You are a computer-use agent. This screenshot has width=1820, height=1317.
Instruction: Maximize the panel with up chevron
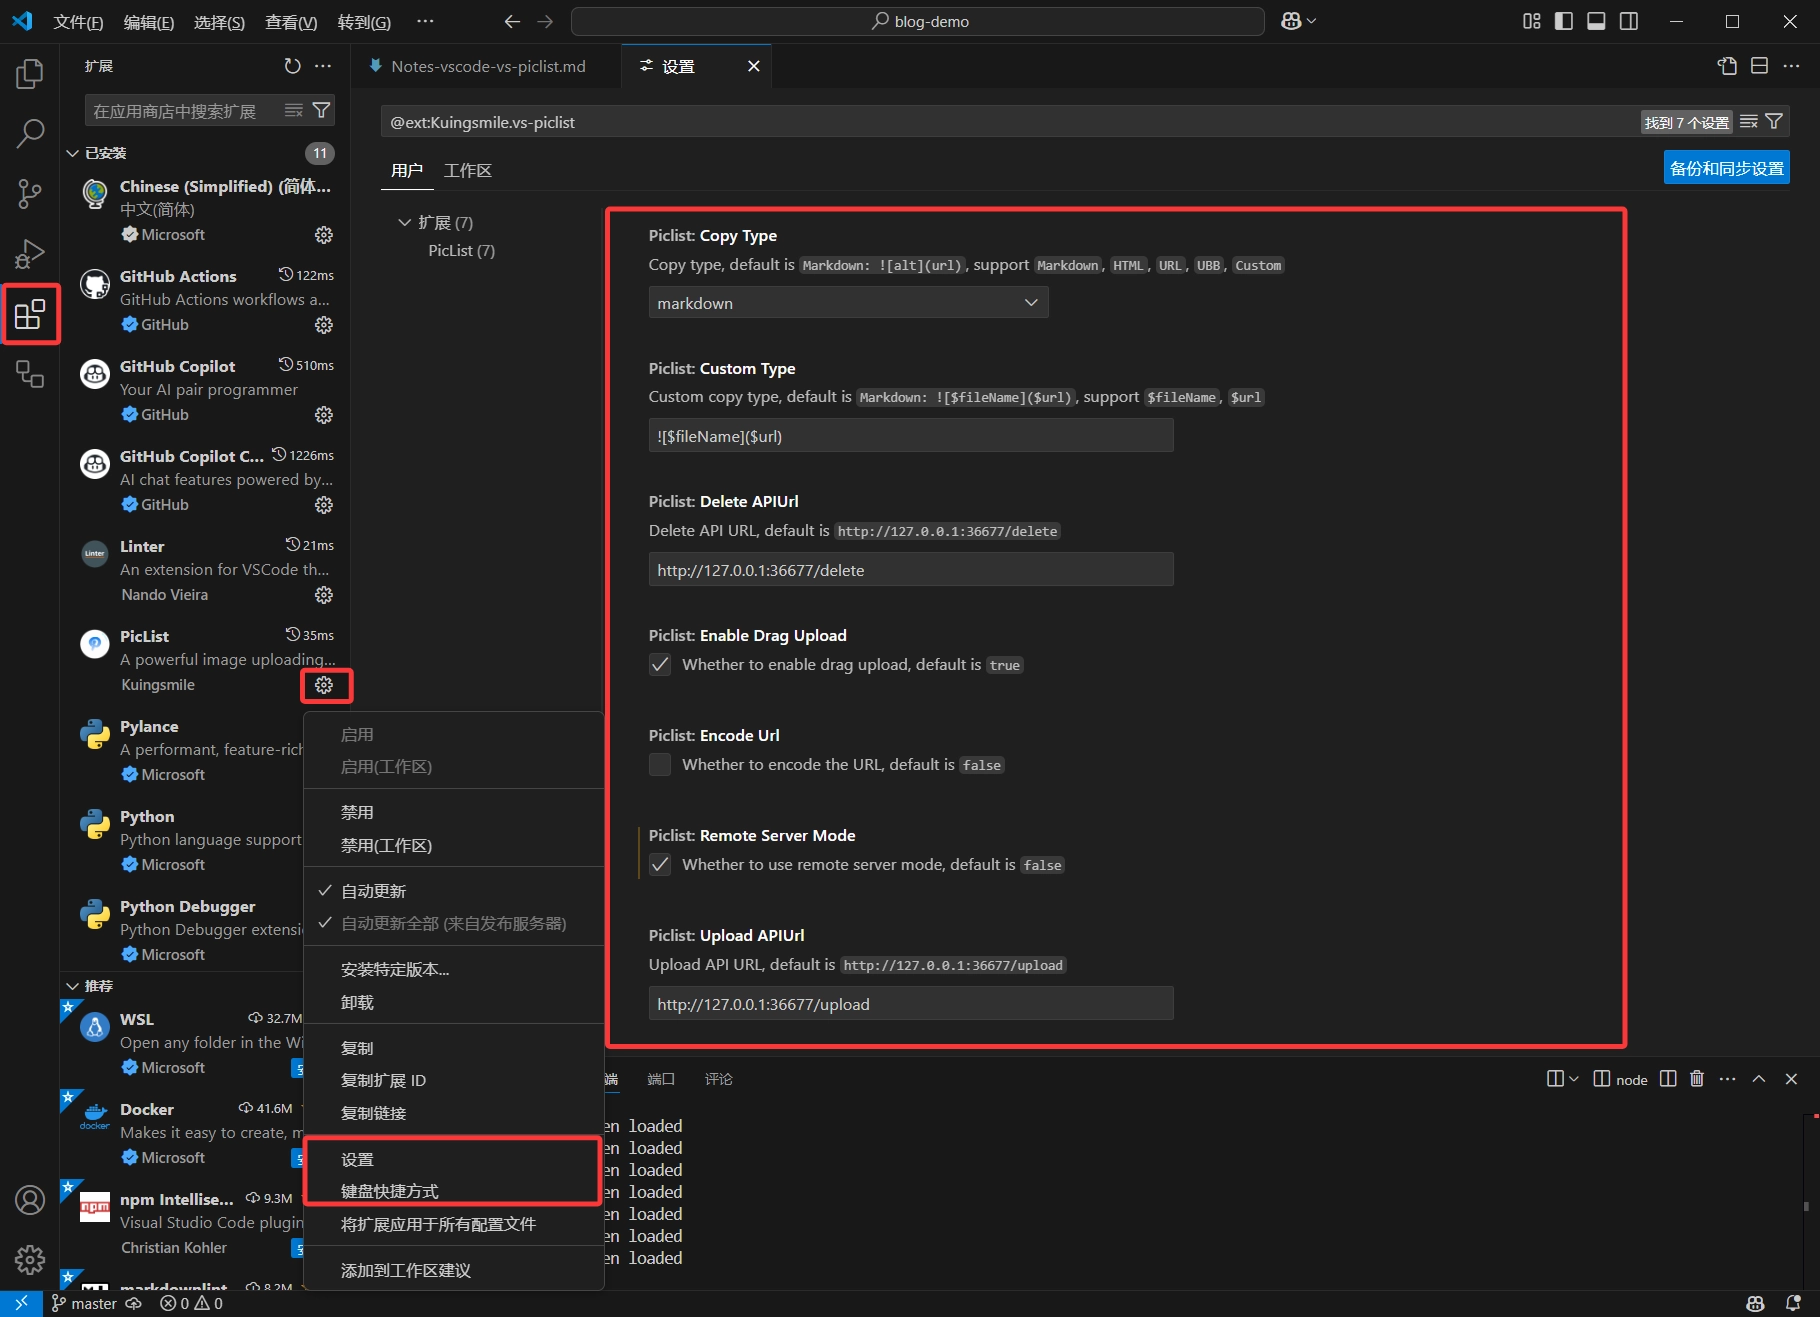pyautogui.click(x=1759, y=1079)
